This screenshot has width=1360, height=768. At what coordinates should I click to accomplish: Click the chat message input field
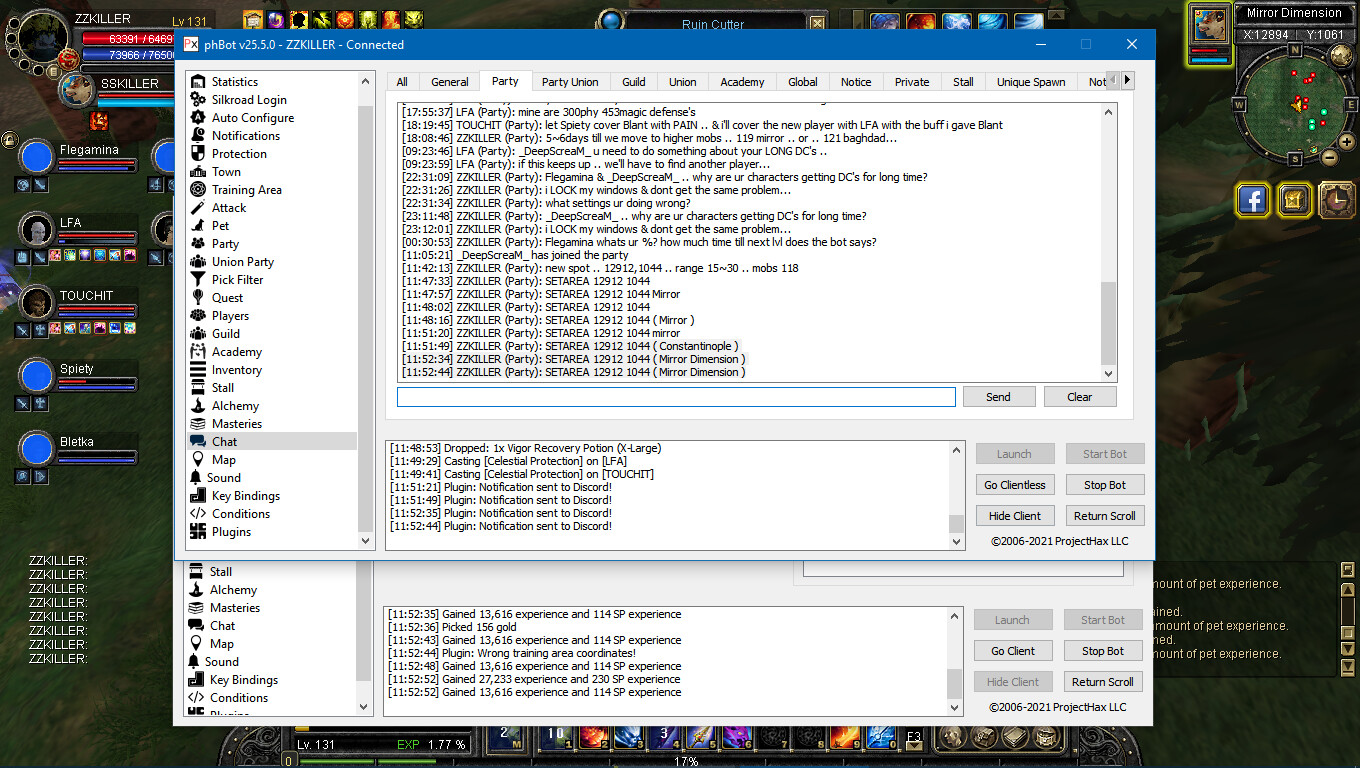(676, 397)
